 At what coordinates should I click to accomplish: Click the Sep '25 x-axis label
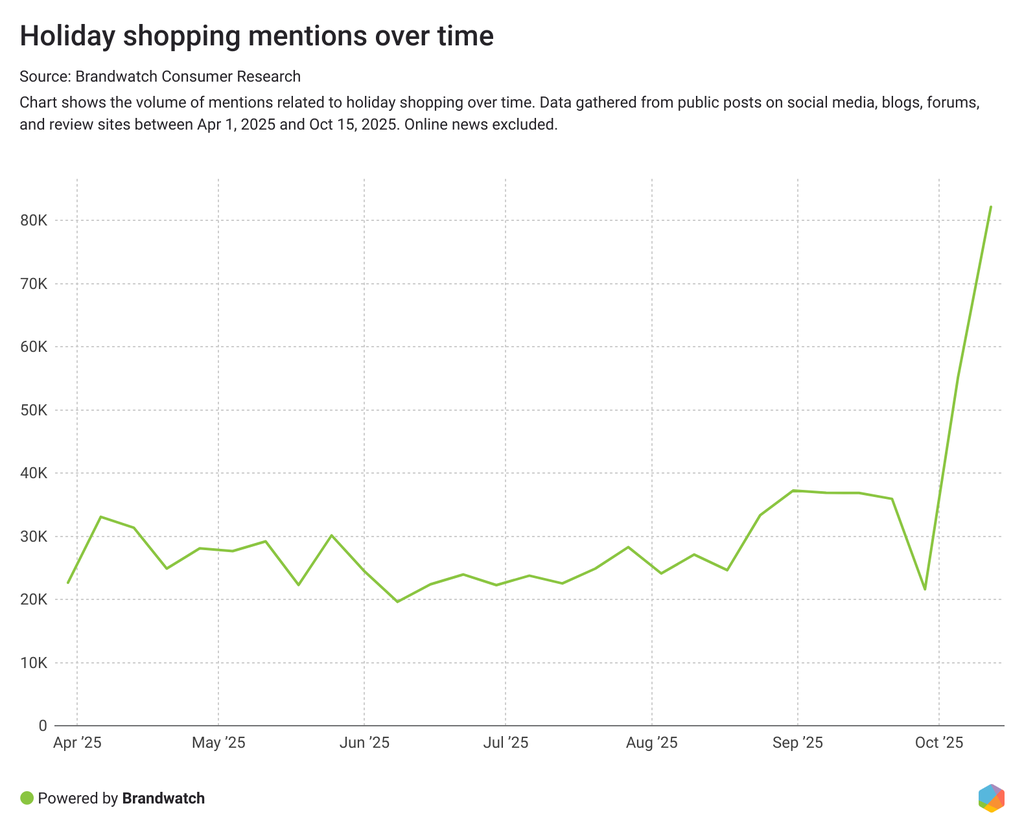(798, 743)
